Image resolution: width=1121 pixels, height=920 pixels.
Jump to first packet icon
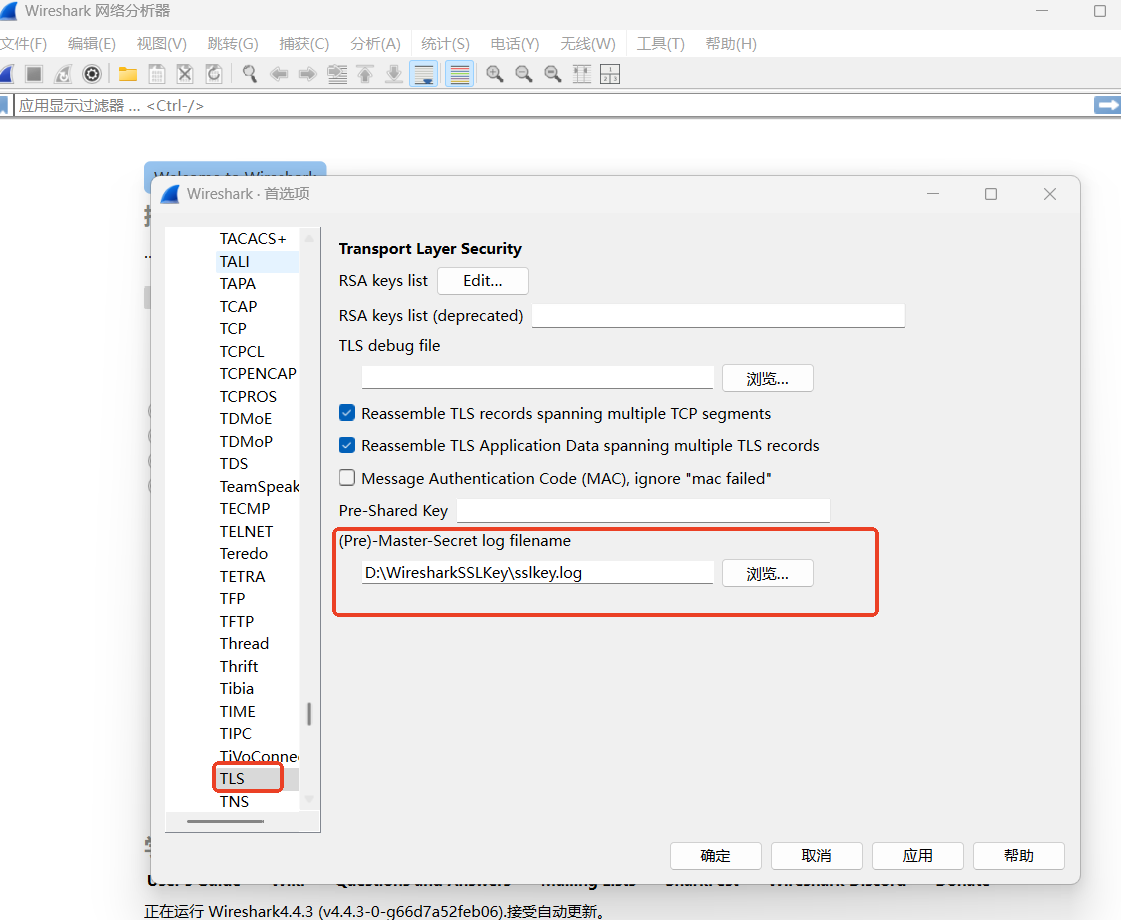point(365,74)
